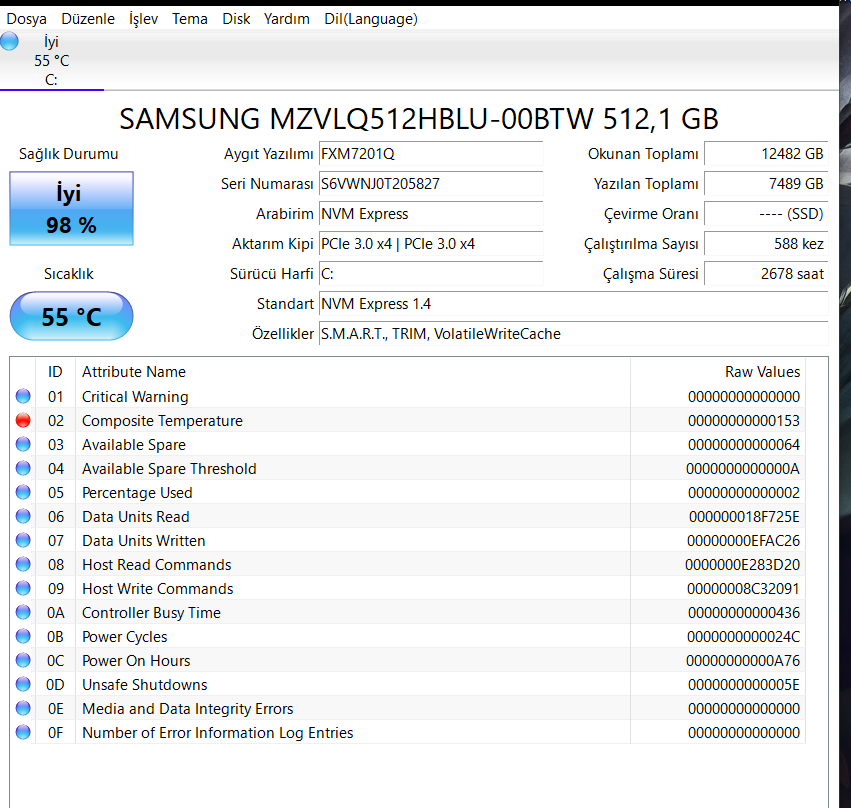Click the 55 °C temperature button
This screenshot has width=851, height=808.
(71, 316)
